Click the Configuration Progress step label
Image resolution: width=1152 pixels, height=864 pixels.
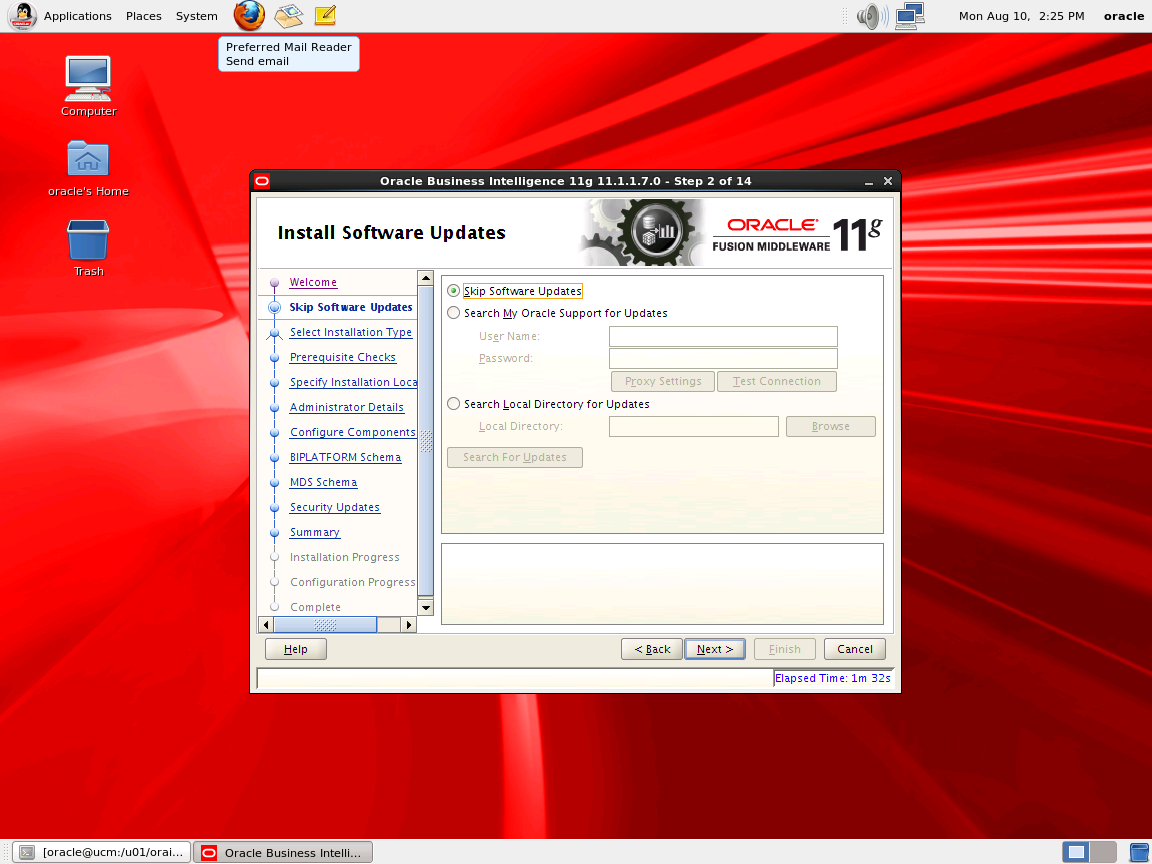[x=353, y=582]
